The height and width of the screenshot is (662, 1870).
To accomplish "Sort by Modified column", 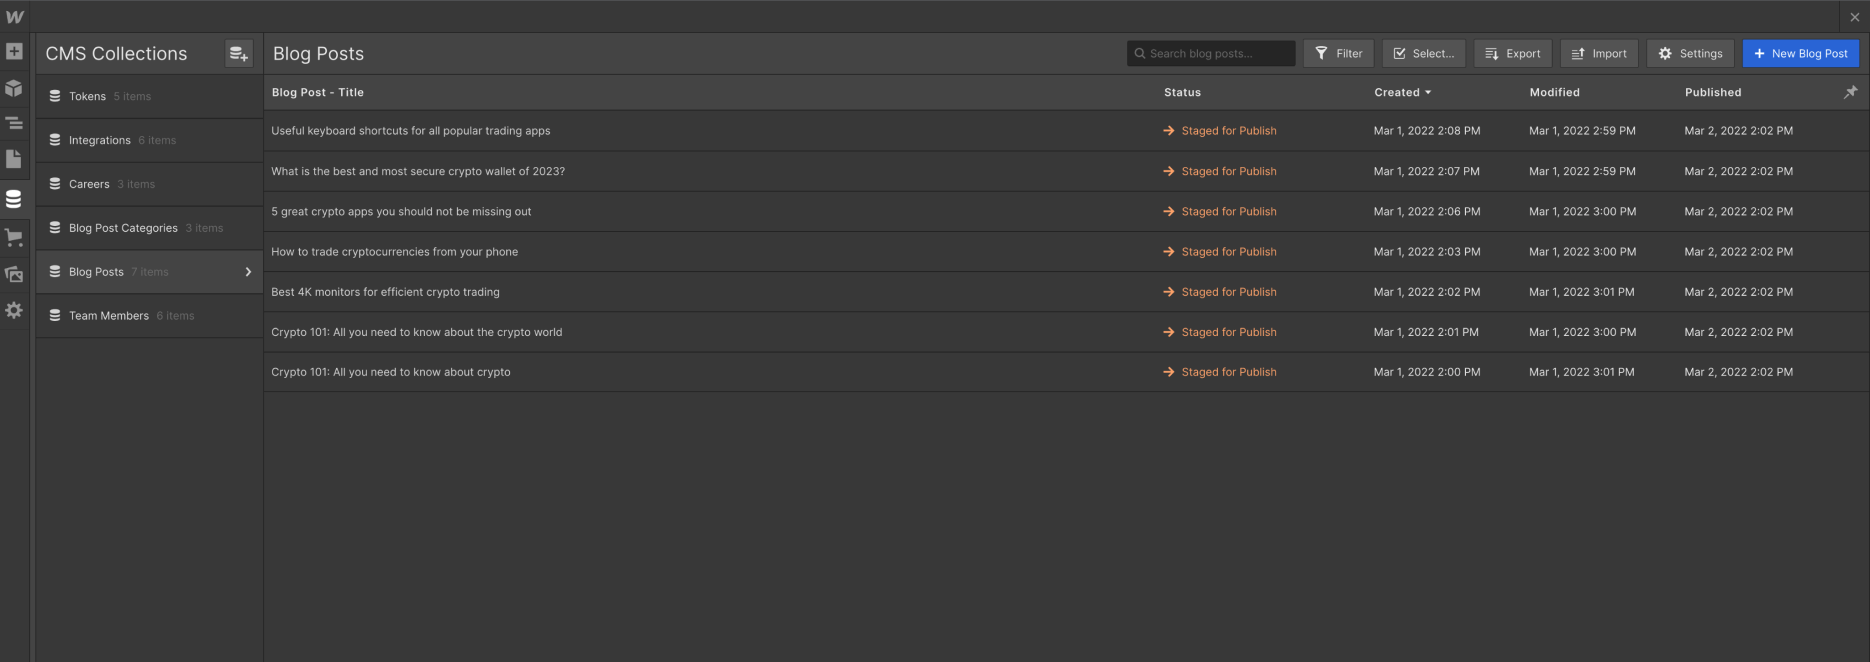I will (1555, 93).
